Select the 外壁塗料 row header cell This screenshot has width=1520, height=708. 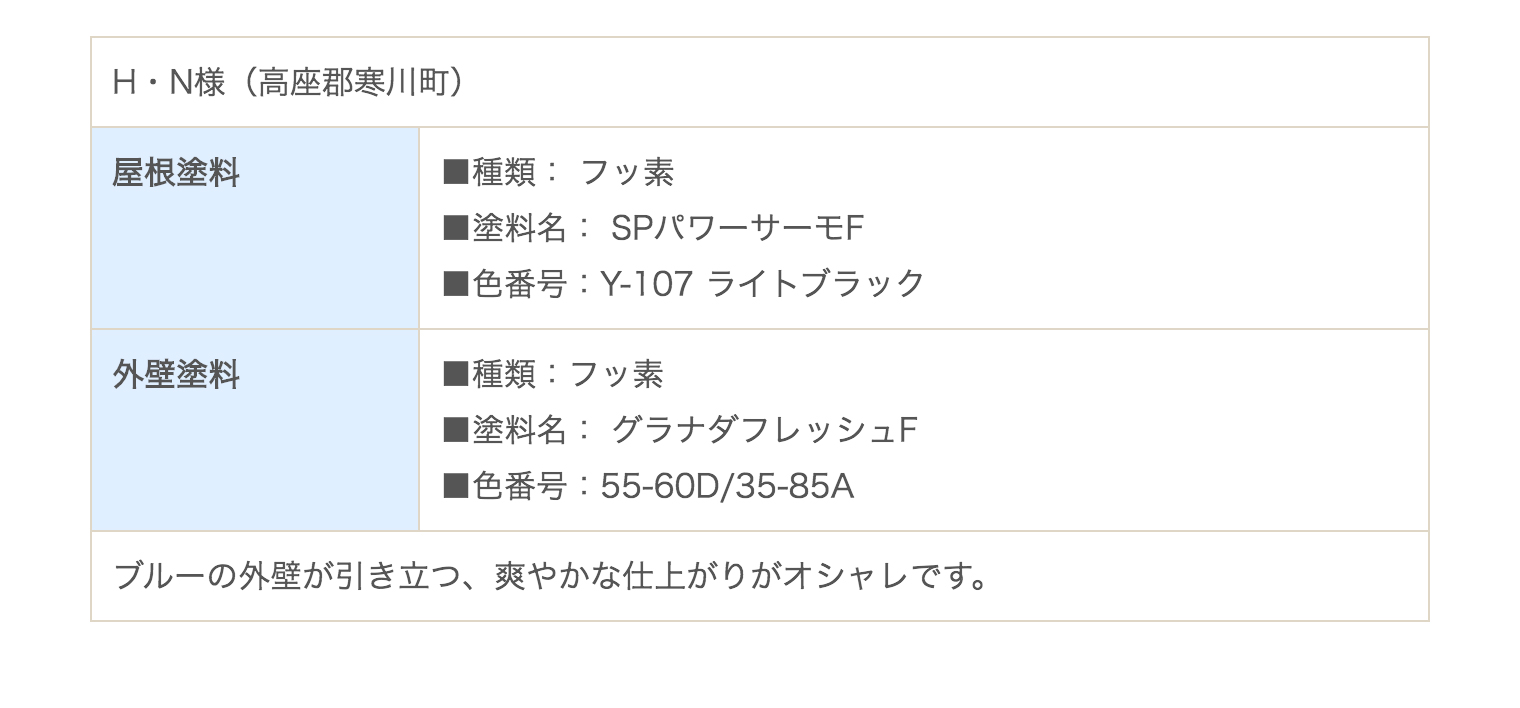(255, 430)
